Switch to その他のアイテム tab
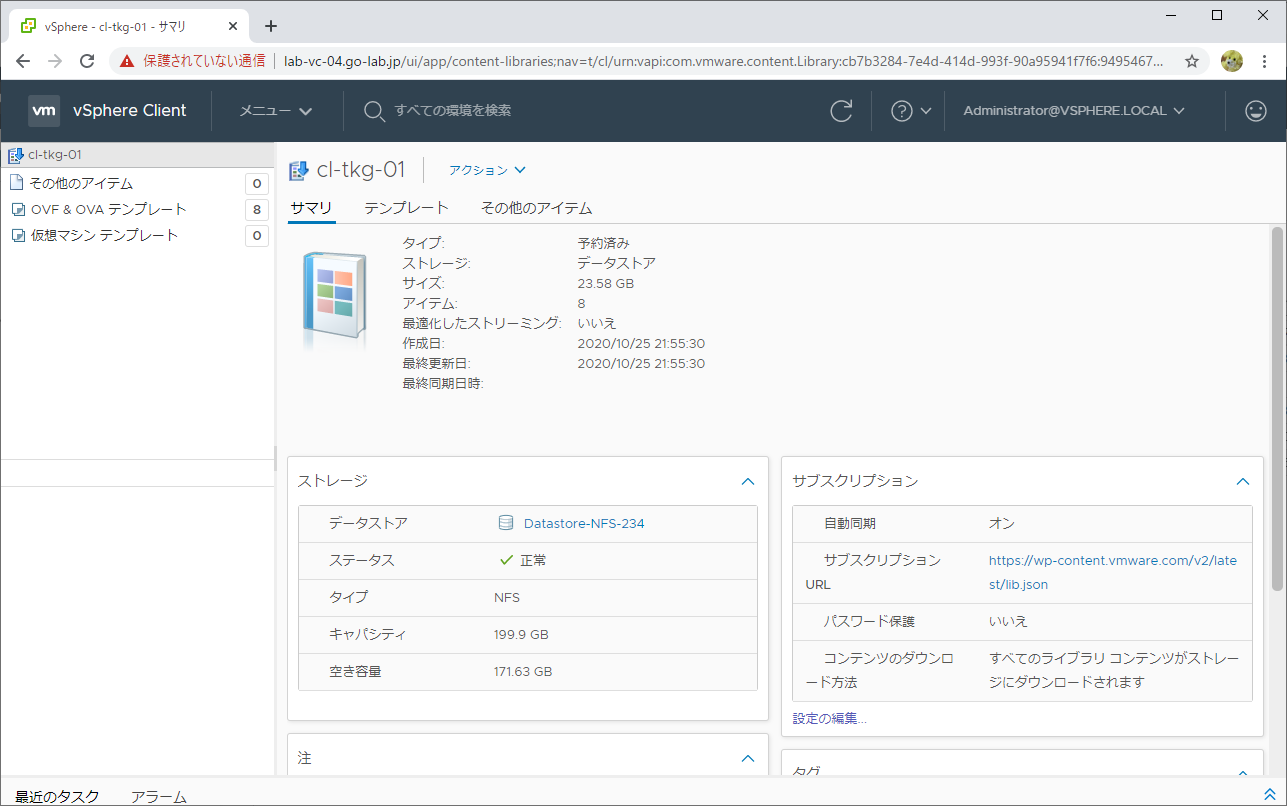 [536, 208]
